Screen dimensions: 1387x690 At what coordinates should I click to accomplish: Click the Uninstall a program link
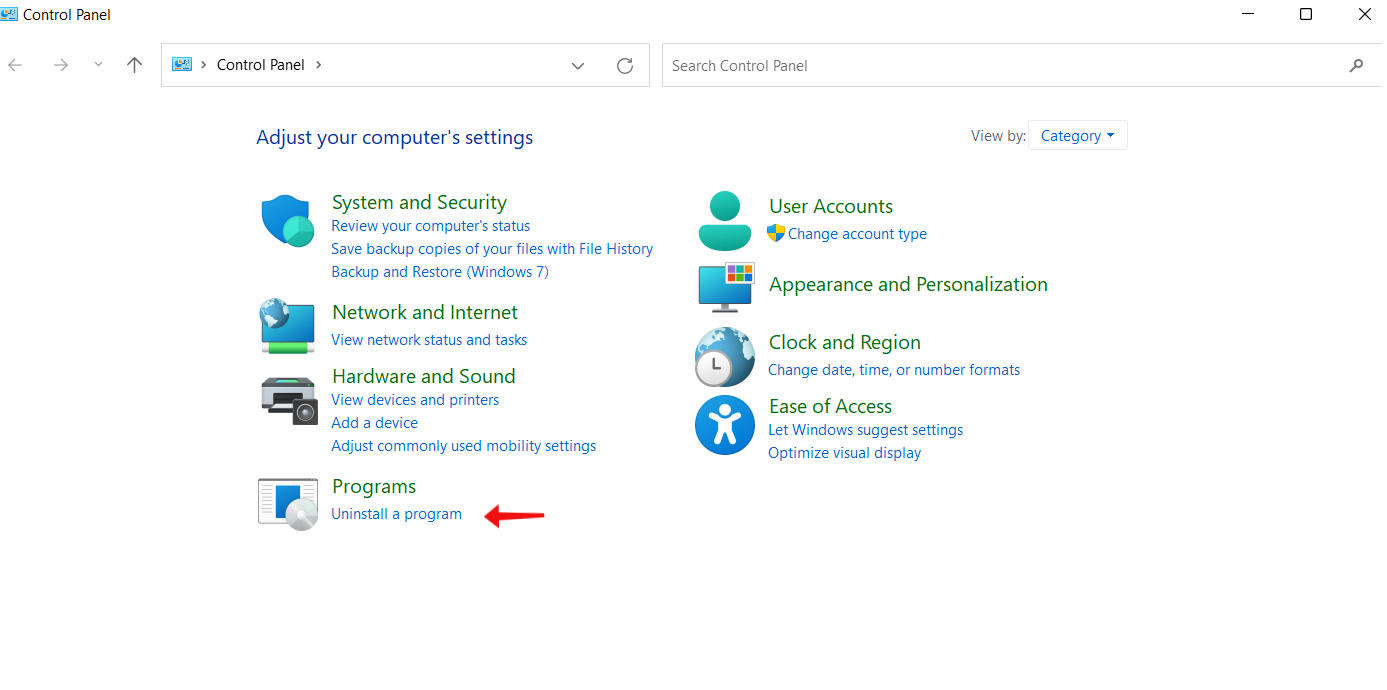[397, 514]
